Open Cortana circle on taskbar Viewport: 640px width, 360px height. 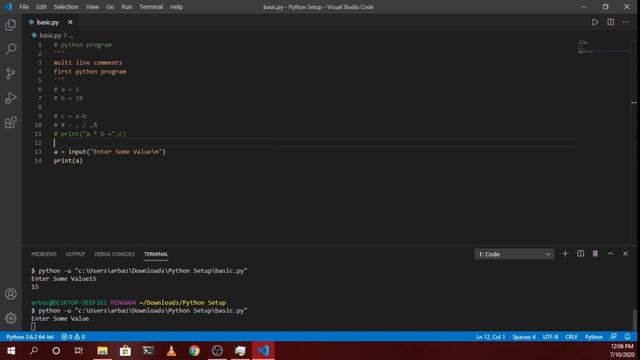pos(56,351)
